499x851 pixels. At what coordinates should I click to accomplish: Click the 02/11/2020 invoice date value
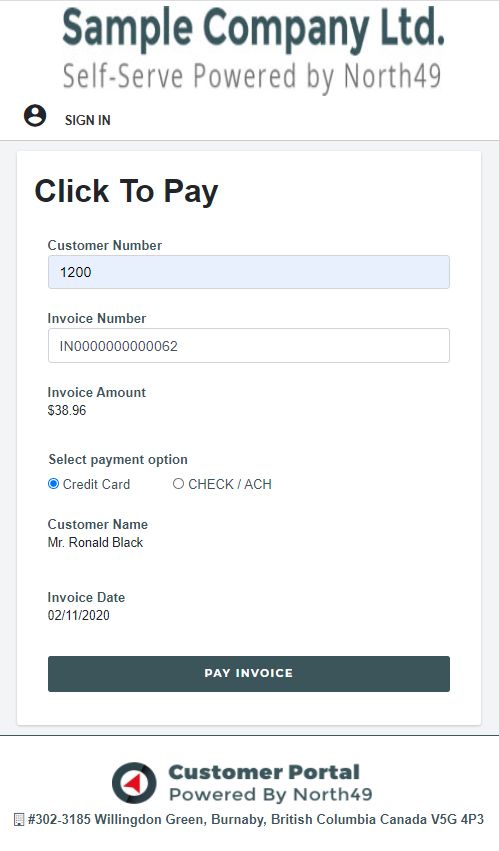[79, 615]
